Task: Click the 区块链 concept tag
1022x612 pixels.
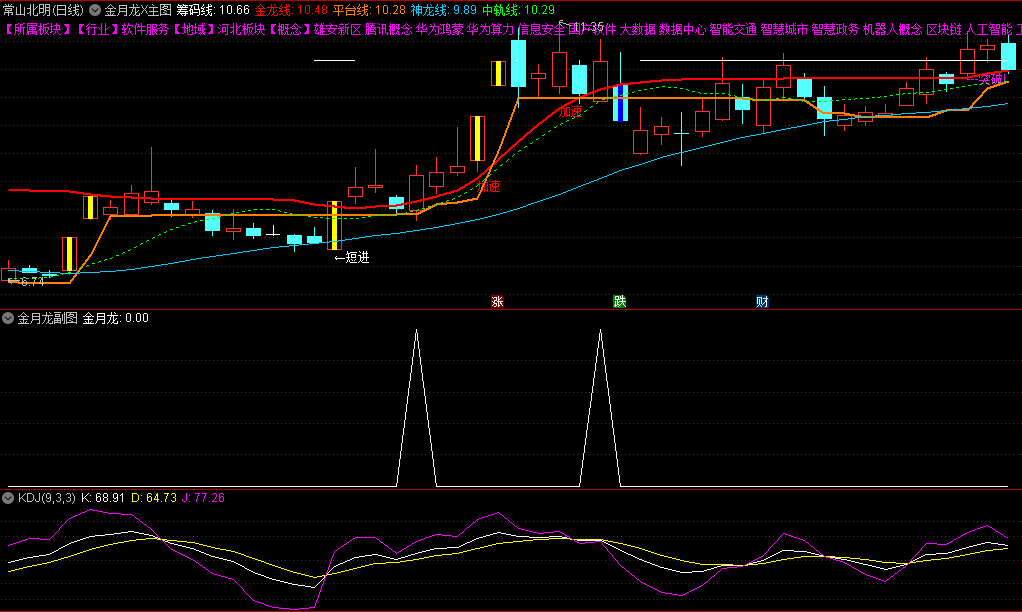Action: tap(944, 29)
